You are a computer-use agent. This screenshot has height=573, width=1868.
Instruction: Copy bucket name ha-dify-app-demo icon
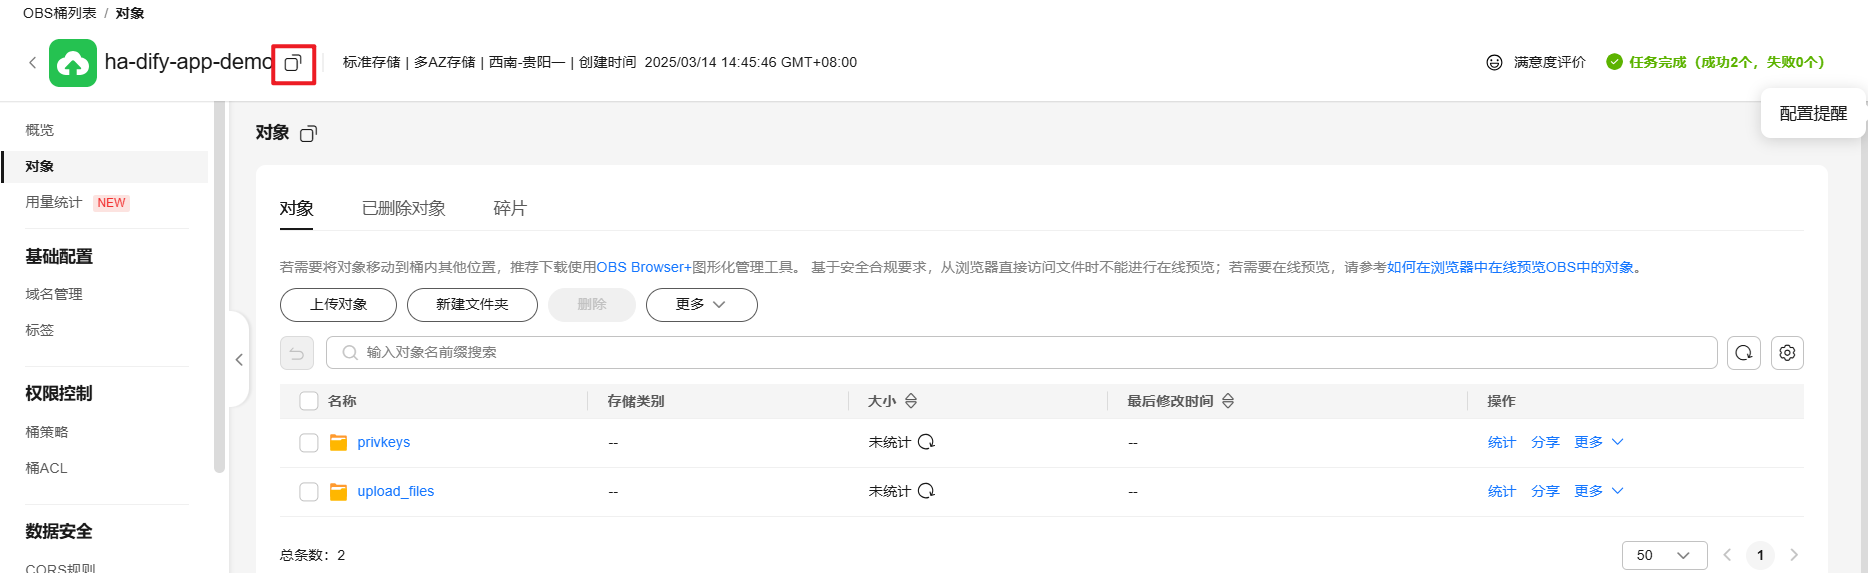tap(293, 63)
